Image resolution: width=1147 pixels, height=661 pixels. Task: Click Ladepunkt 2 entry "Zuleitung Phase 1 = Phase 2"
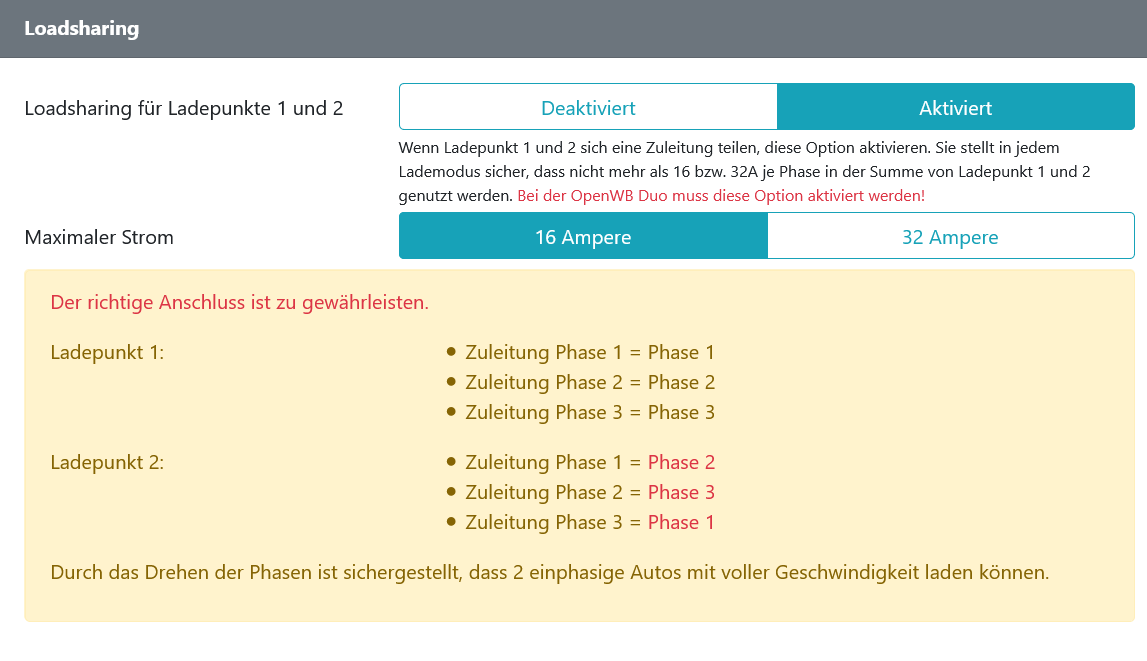click(590, 462)
